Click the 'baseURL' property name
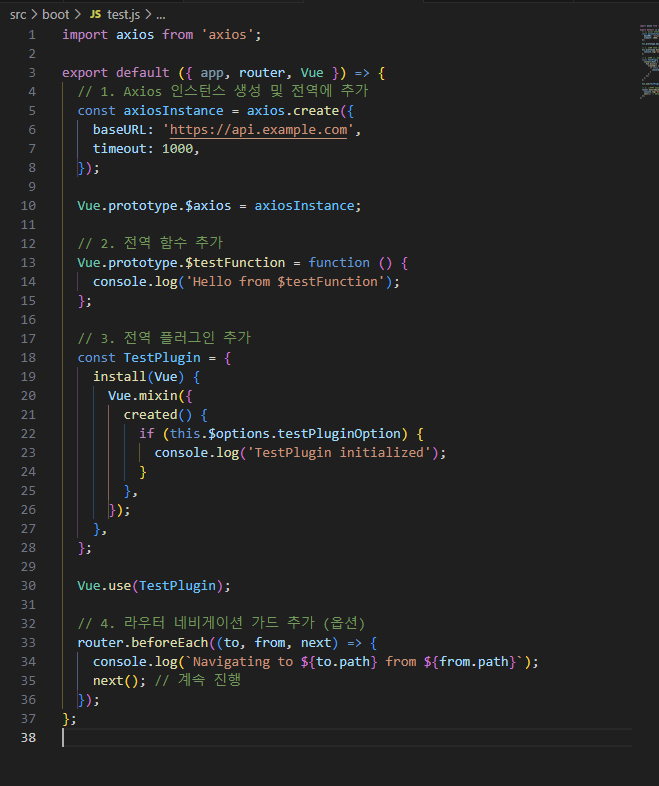Image resolution: width=659 pixels, height=786 pixels. coord(119,130)
